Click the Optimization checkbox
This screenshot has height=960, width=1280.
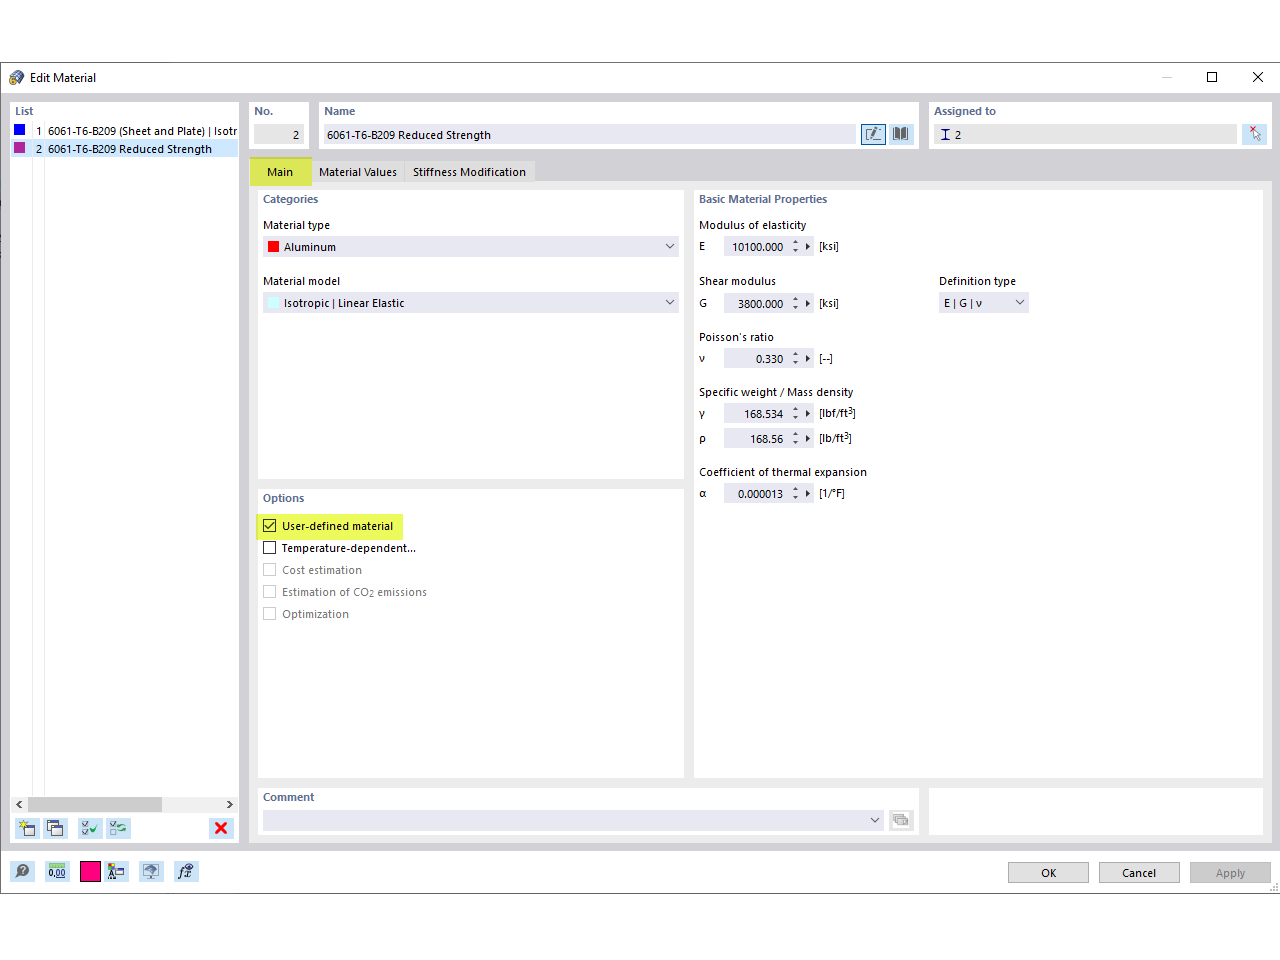[270, 614]
